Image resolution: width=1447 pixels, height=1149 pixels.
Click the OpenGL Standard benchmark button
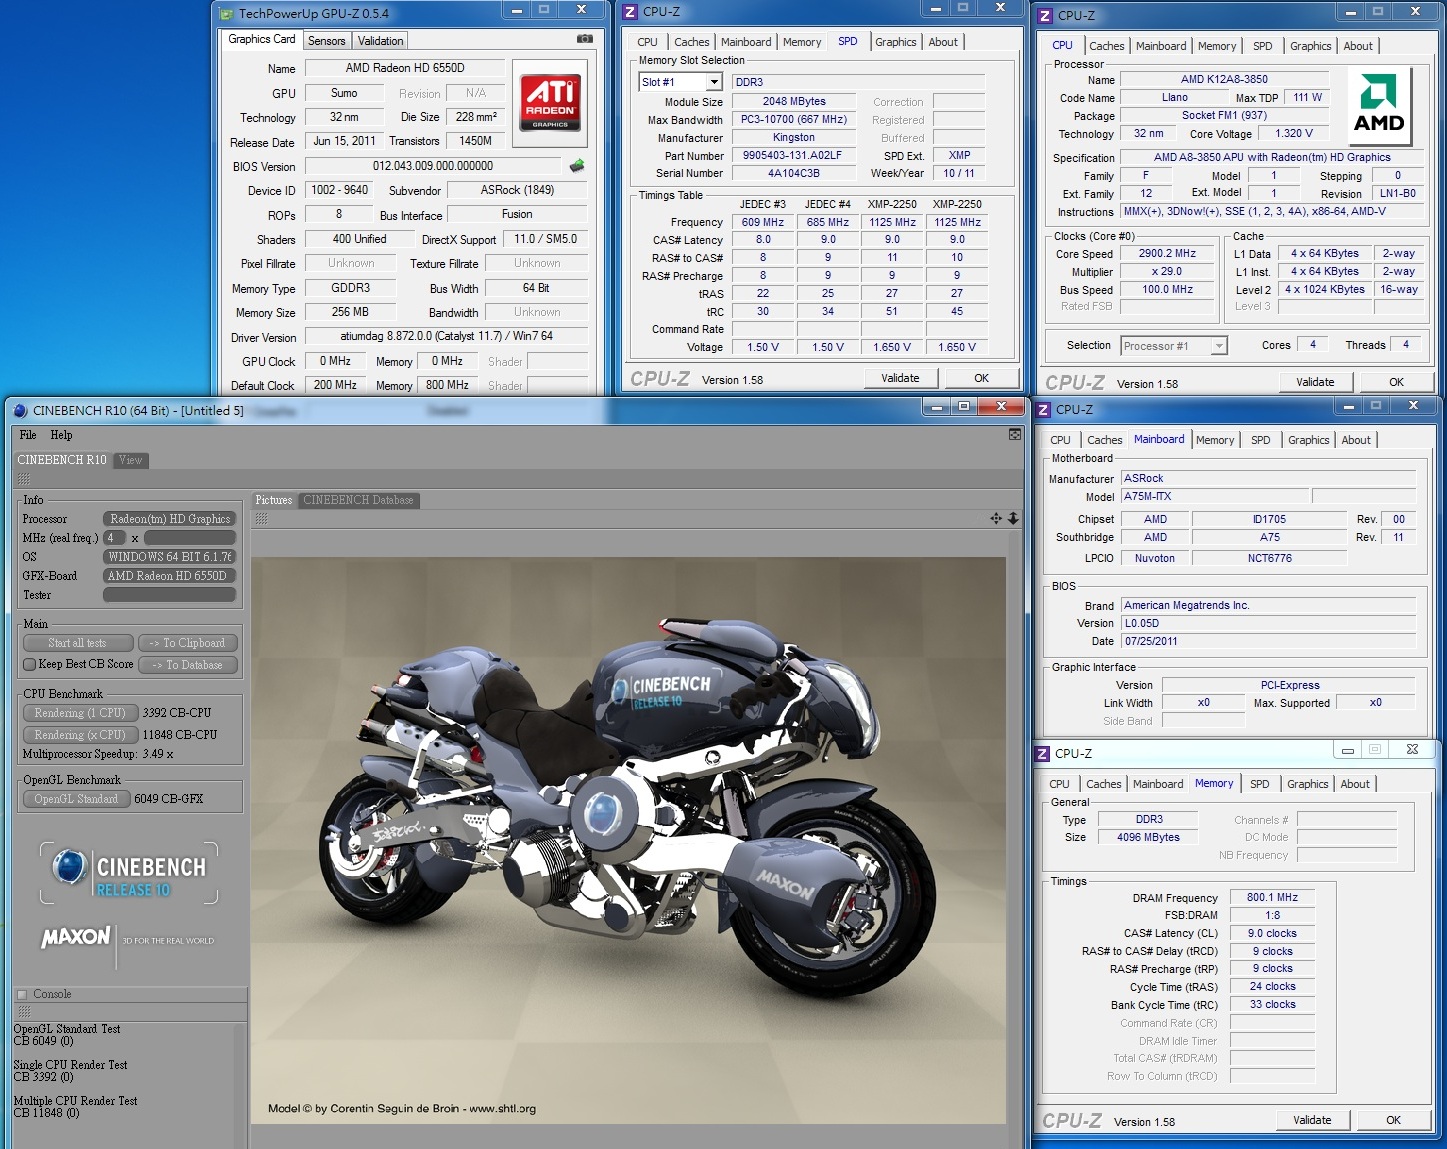(x=76, y=799)
